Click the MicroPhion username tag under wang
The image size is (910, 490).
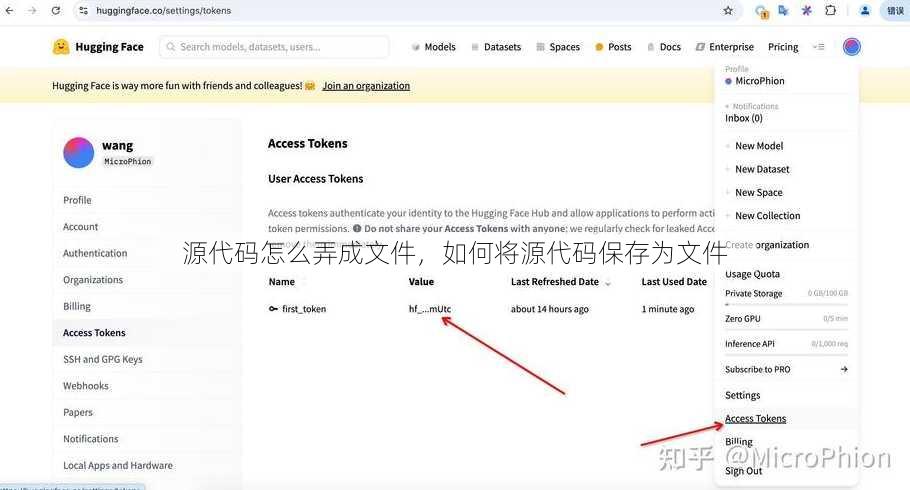pos(128,161)
